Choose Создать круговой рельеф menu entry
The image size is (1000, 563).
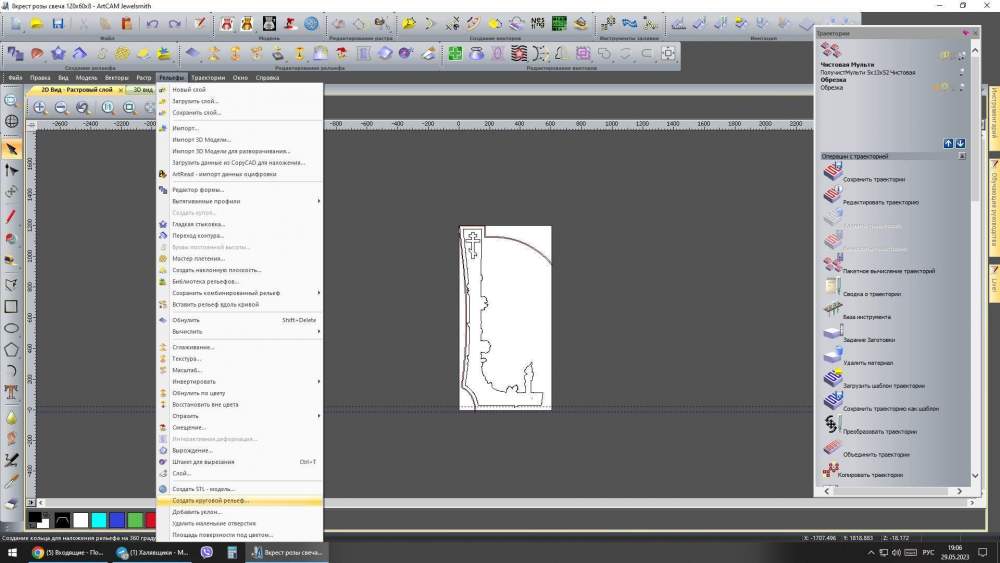[210, 500]
